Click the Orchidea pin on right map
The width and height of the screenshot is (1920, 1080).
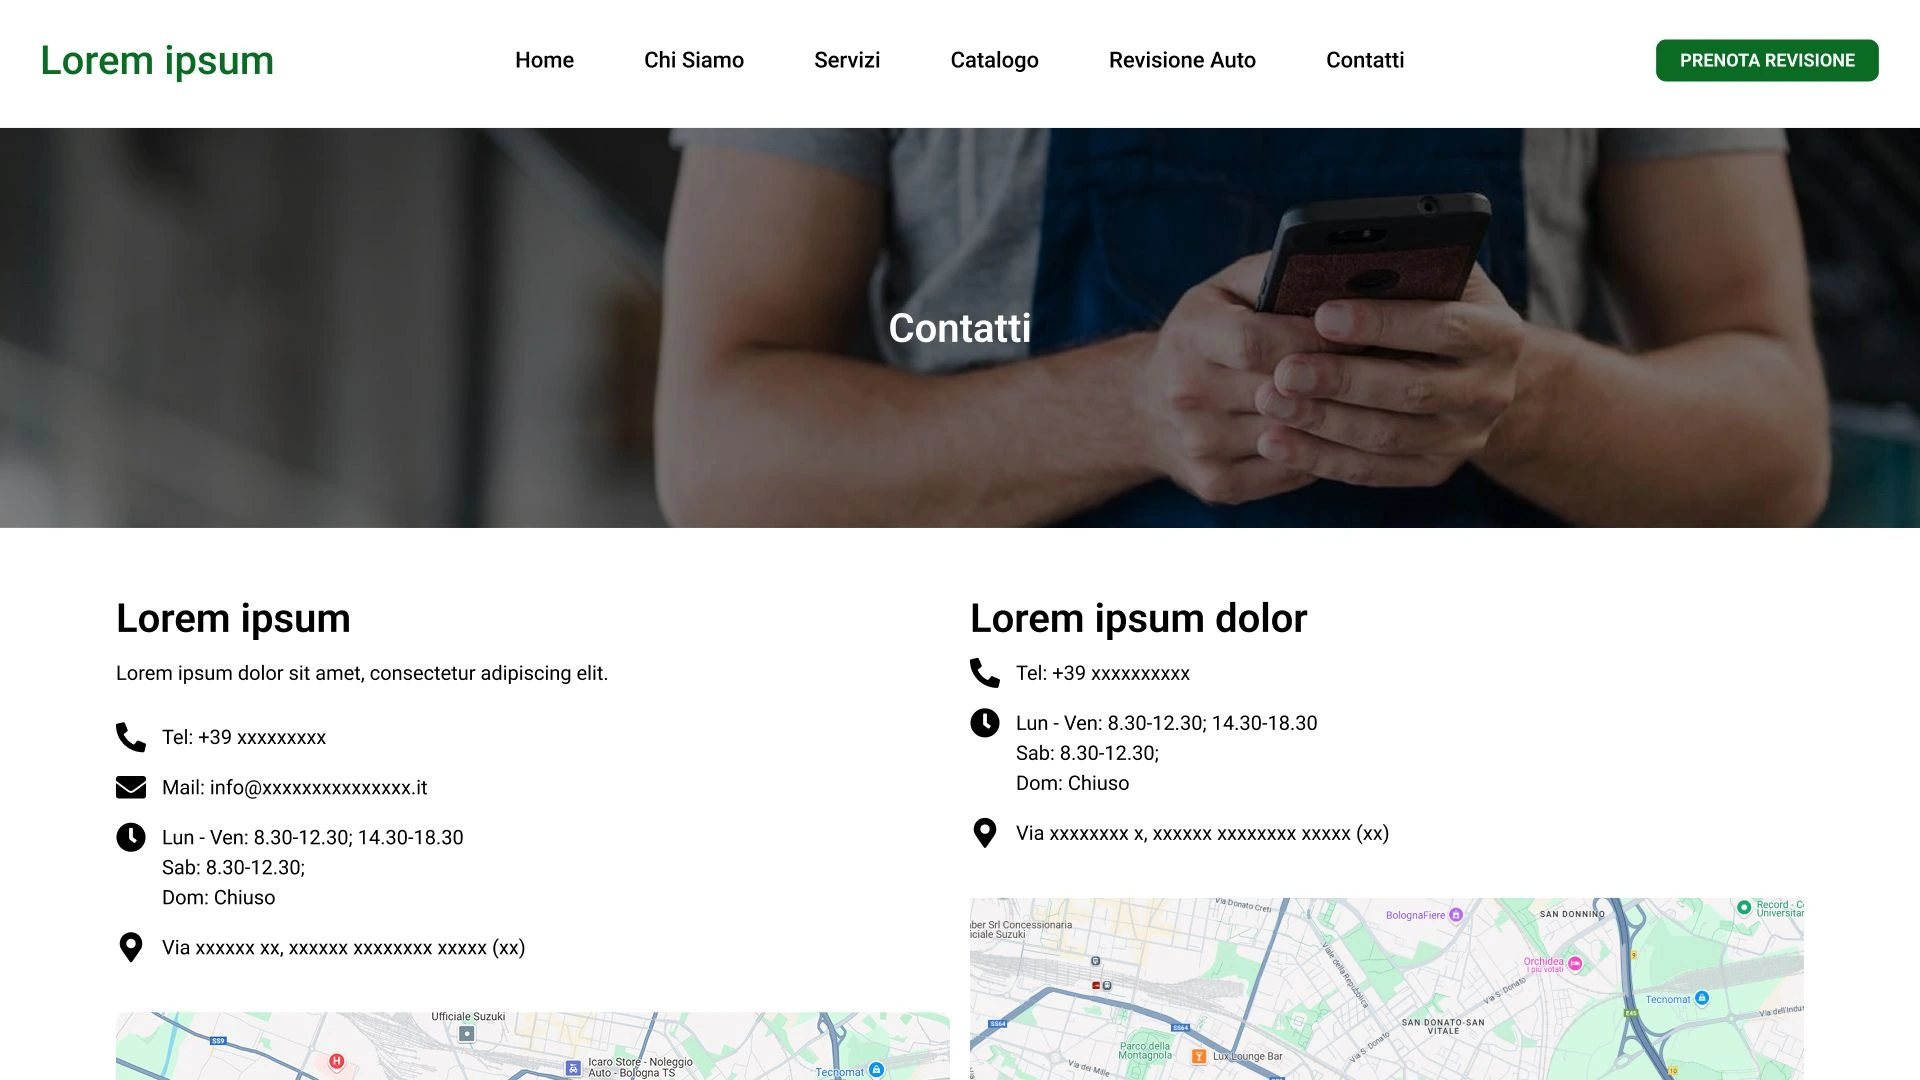pyautogui.click(x=1575, y=964)
